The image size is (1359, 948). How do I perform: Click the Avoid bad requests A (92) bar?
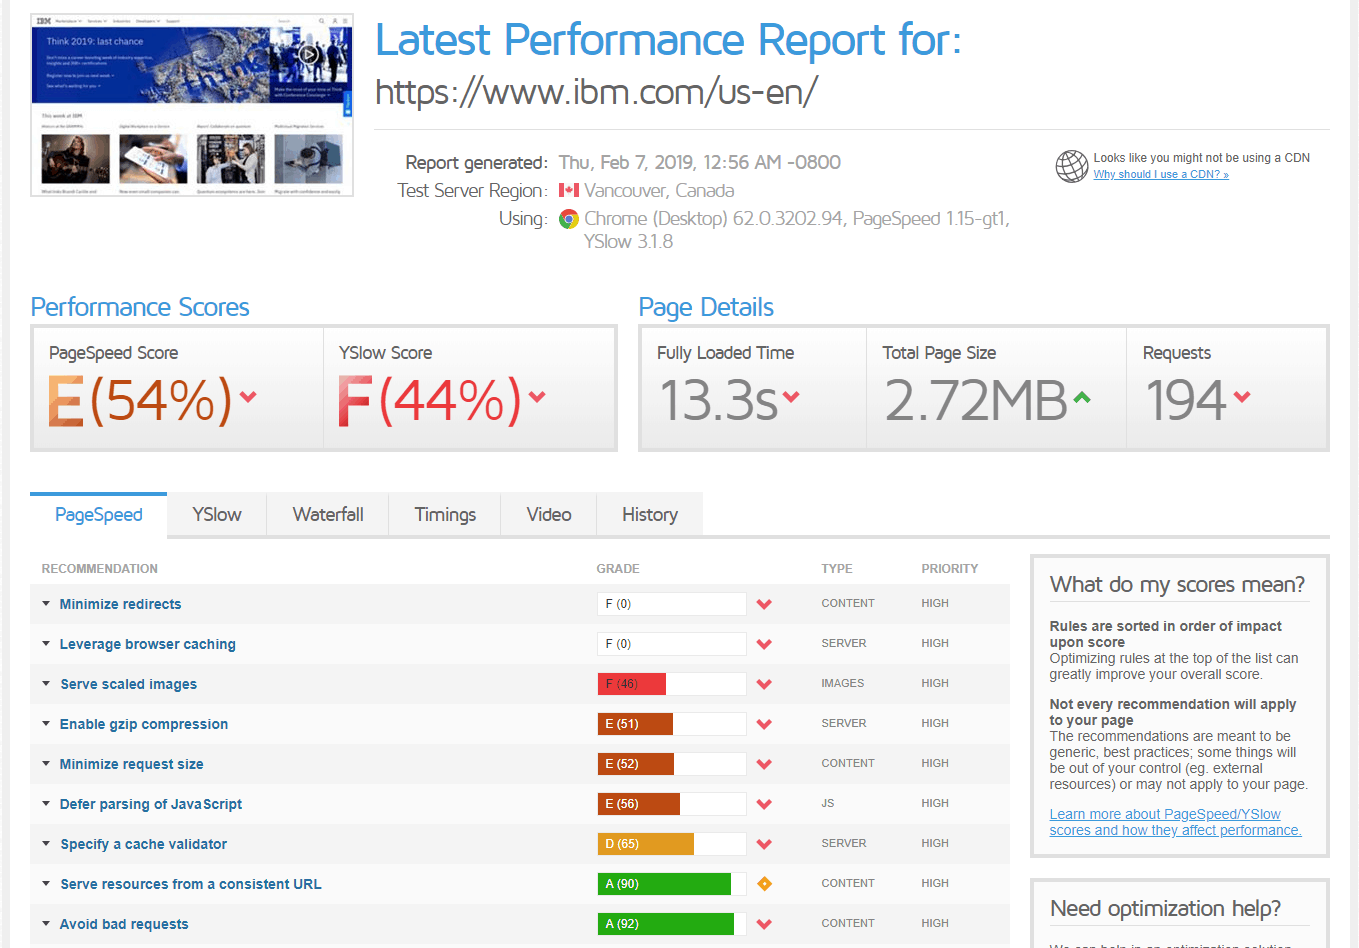point(672,924)
